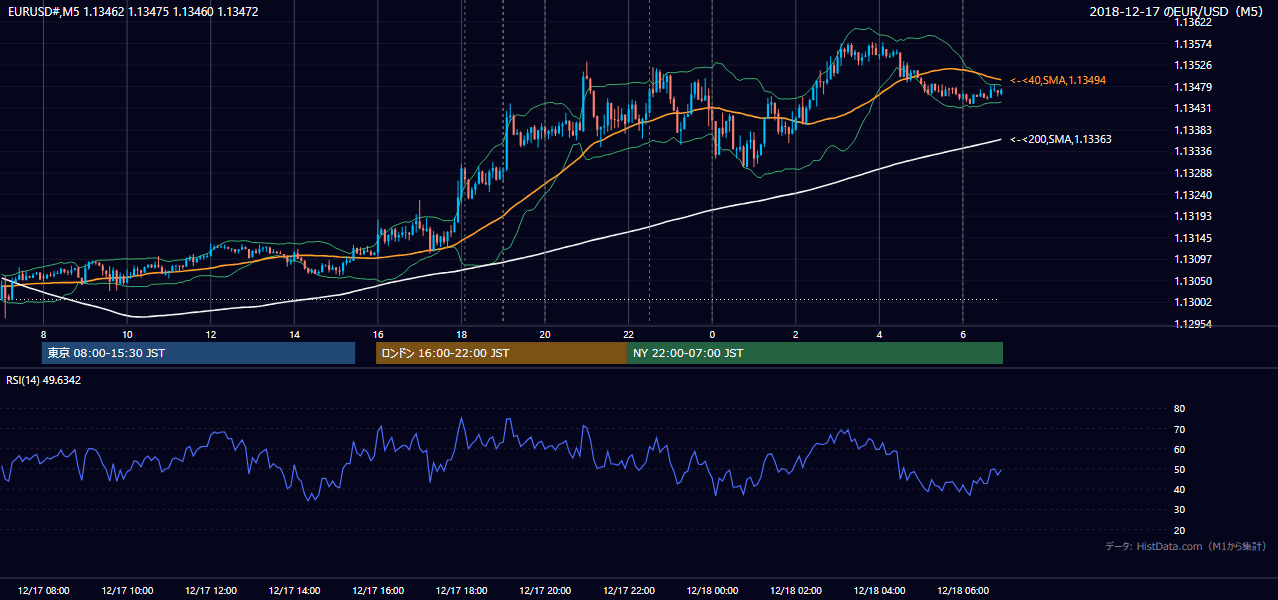Click the 12/18 02:00 time label
The width and height of the screenshot is (1278, 600).
click(x=796, y=591)
